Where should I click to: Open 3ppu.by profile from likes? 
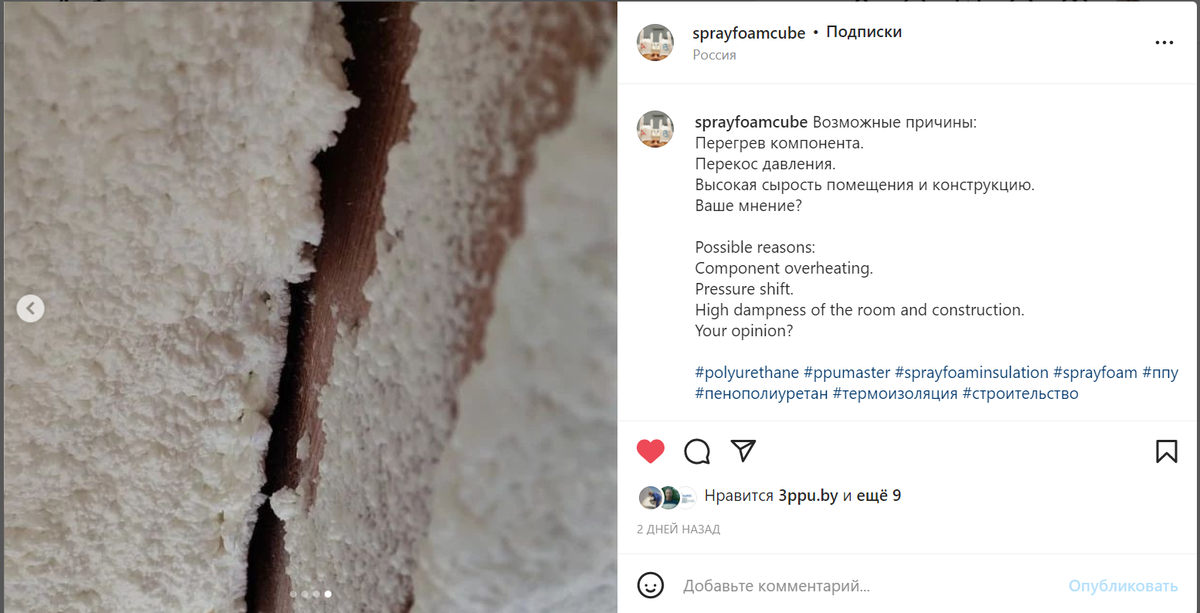808,495
